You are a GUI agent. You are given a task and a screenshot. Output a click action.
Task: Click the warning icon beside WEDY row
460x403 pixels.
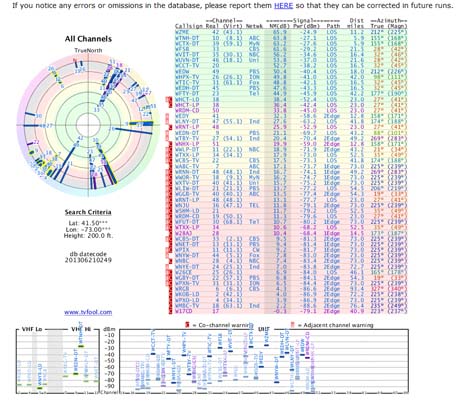(168, 116)
